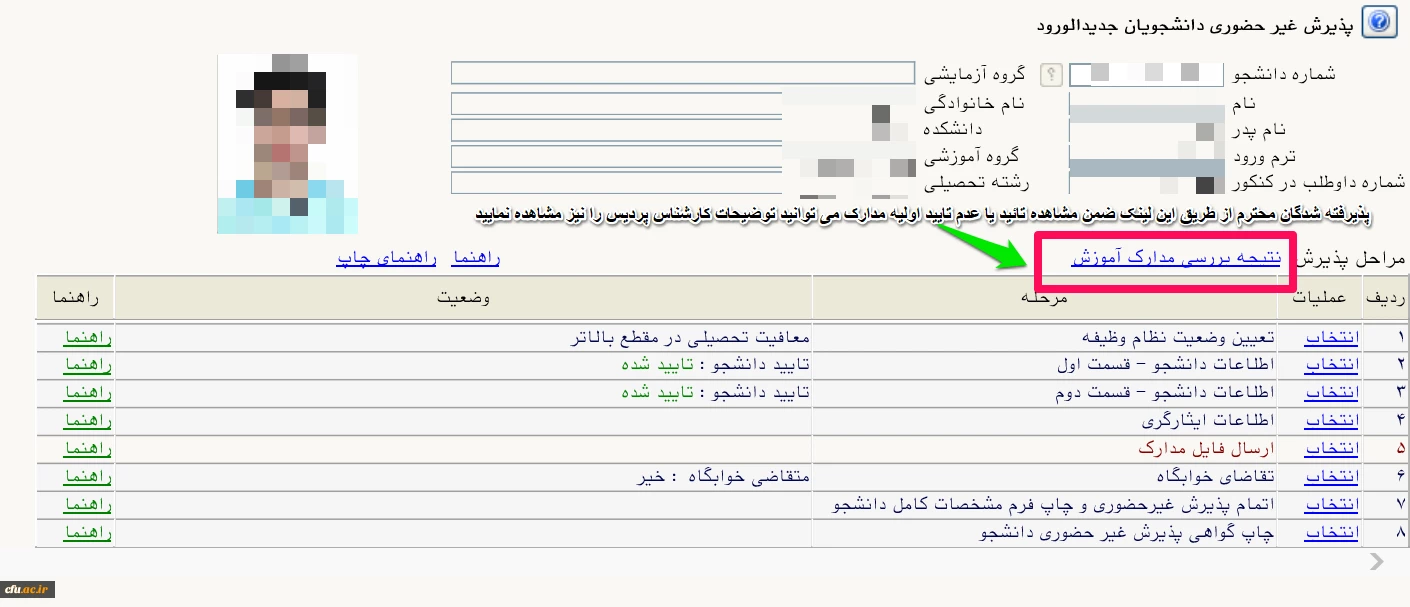Screen dimensions: 1410x607
Task: Click the gray chevron arrow below the table
Action: pos(1377,561)
